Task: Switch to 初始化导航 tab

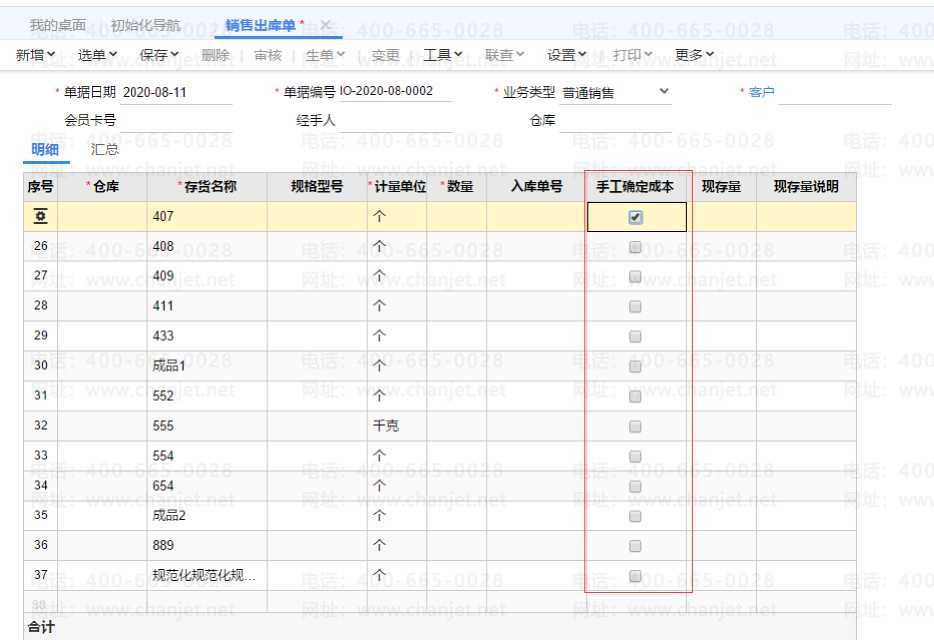Action: (145, 25)
